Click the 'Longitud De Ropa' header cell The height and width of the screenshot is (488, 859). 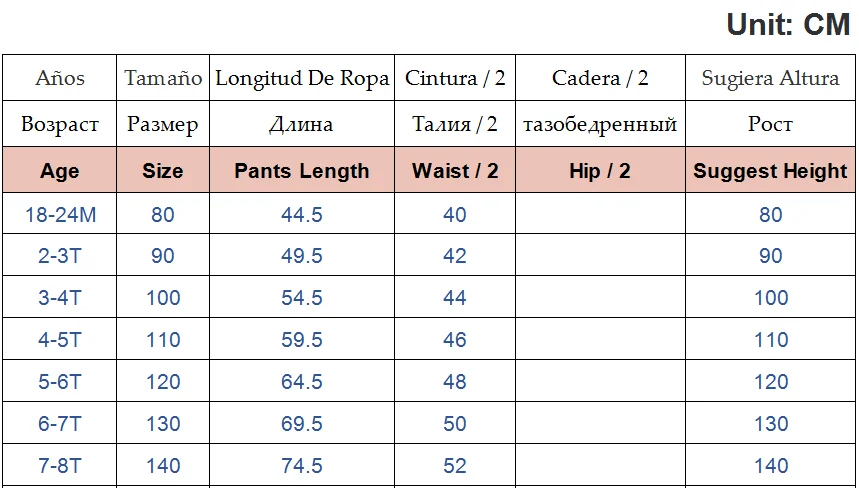302,78
